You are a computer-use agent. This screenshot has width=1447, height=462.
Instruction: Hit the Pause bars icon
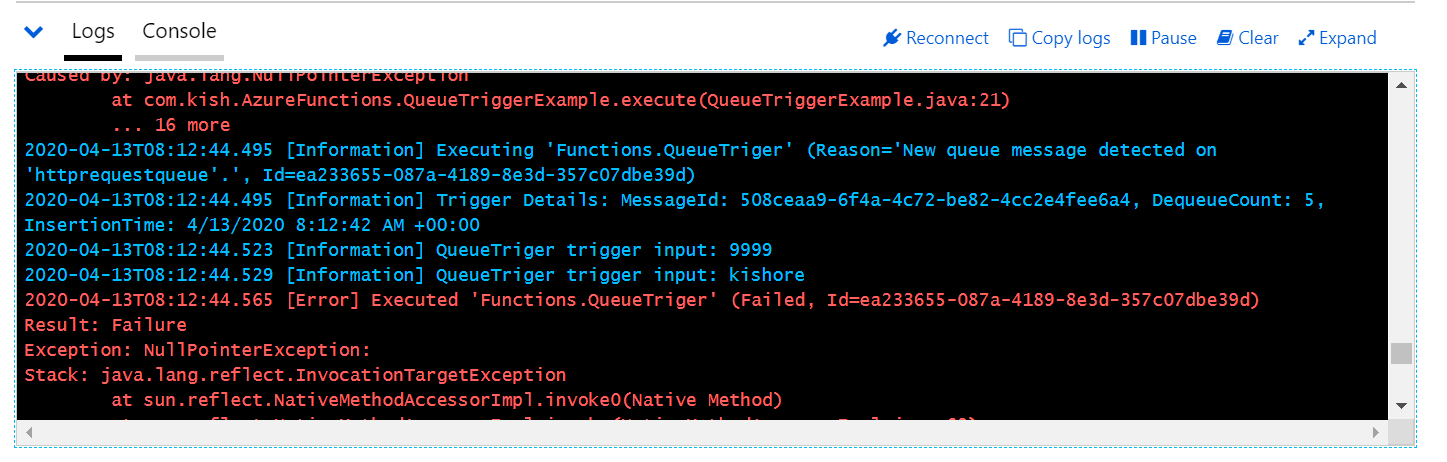(x=1138, y=38)
